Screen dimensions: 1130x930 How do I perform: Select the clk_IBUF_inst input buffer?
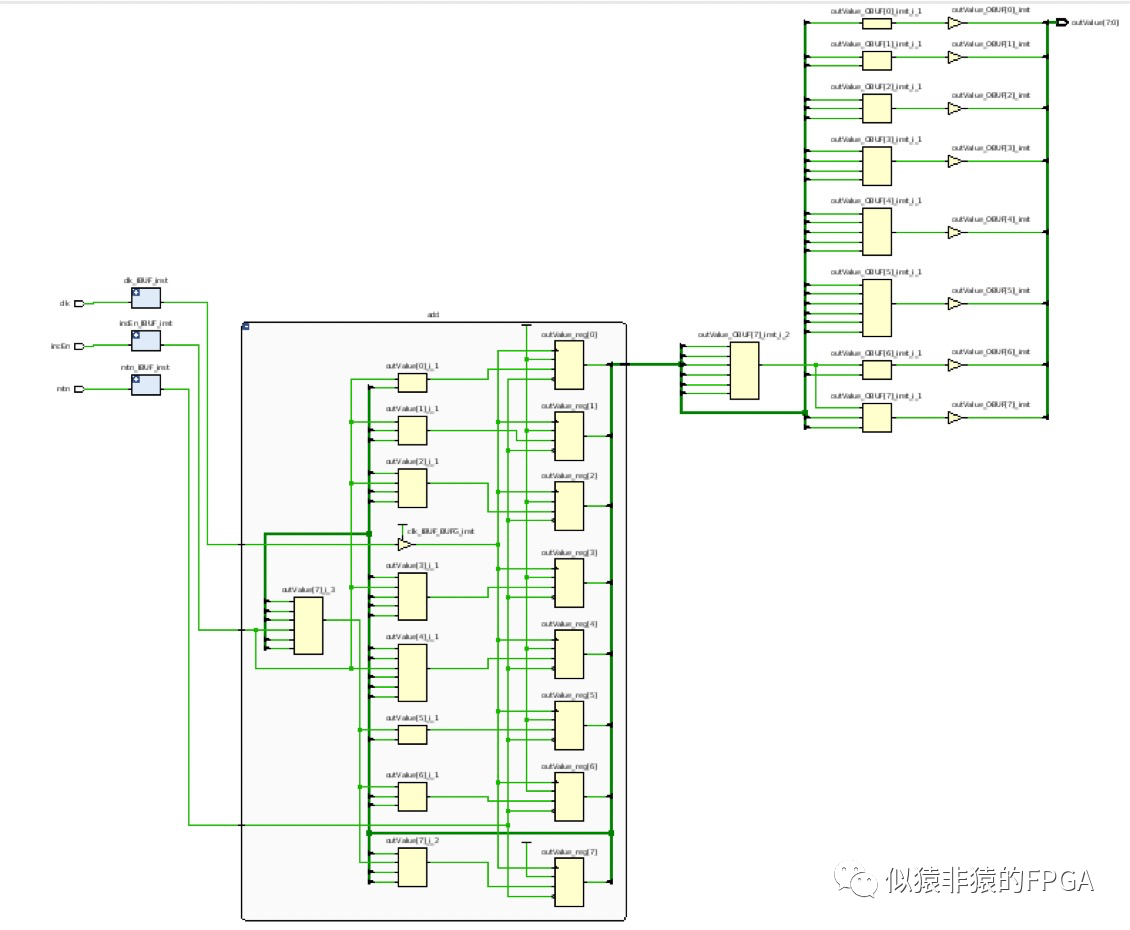(144, 296)
